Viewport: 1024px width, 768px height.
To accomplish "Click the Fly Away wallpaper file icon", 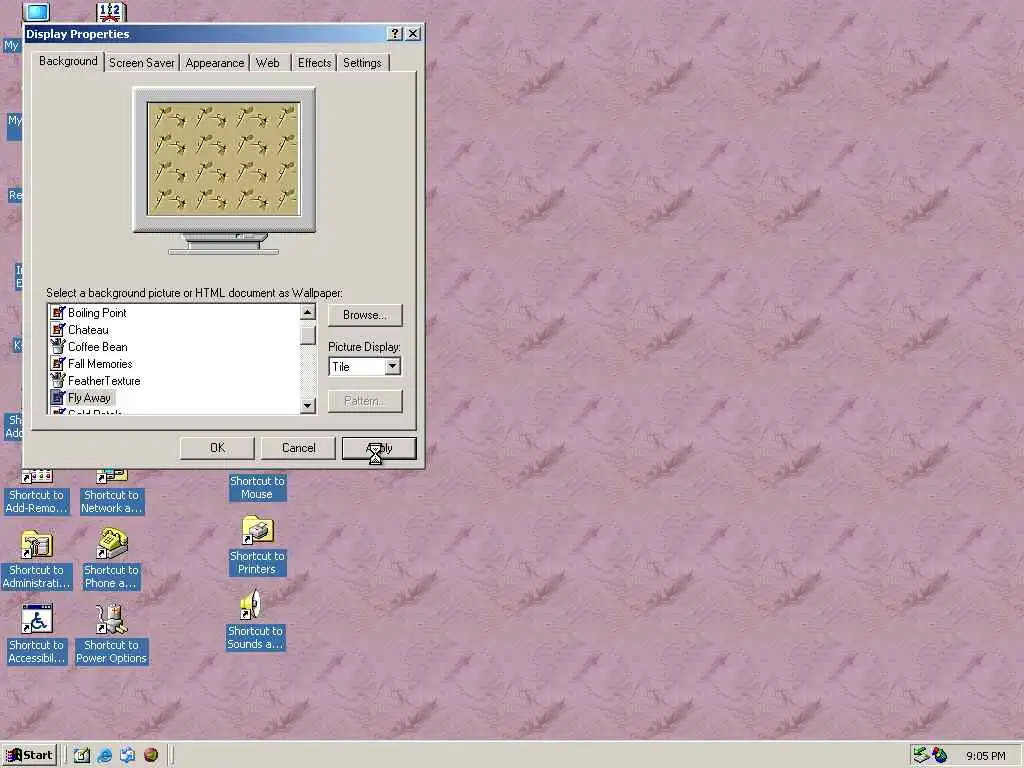I will 58,398.
